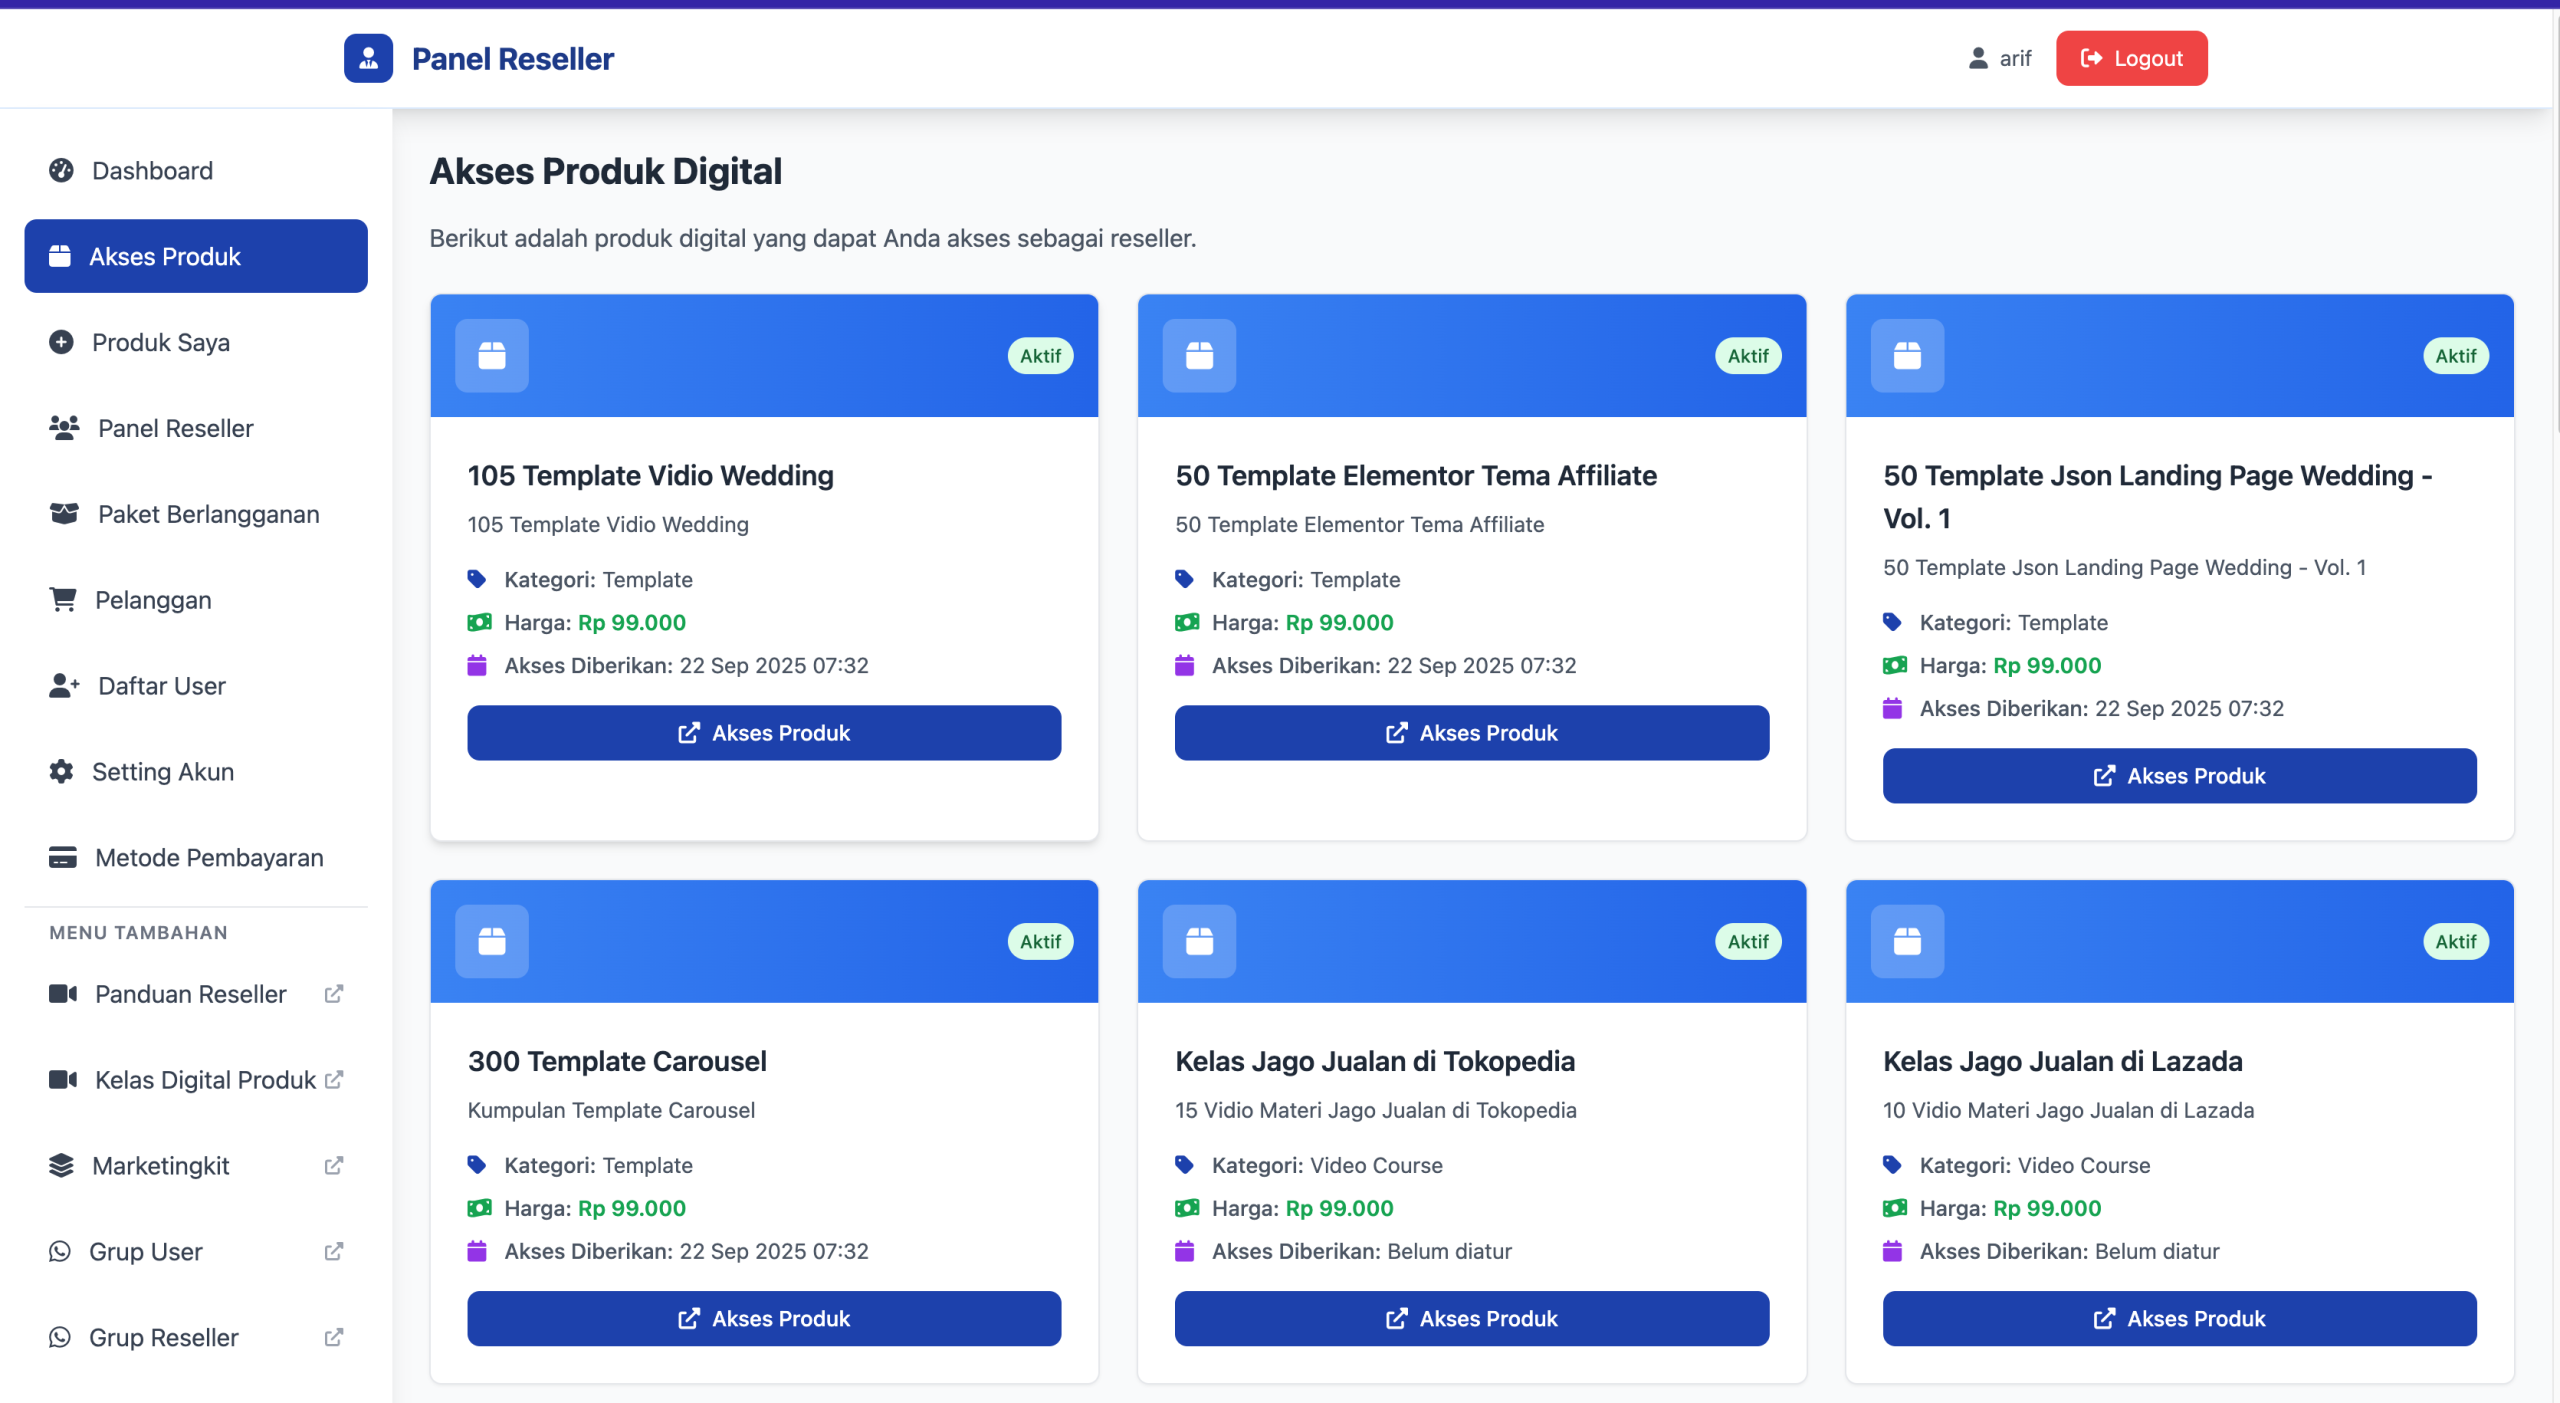Click the Daftar User add-person icon
The height and width of the screenshot is (1403, 2560).
tap(64, 686)
